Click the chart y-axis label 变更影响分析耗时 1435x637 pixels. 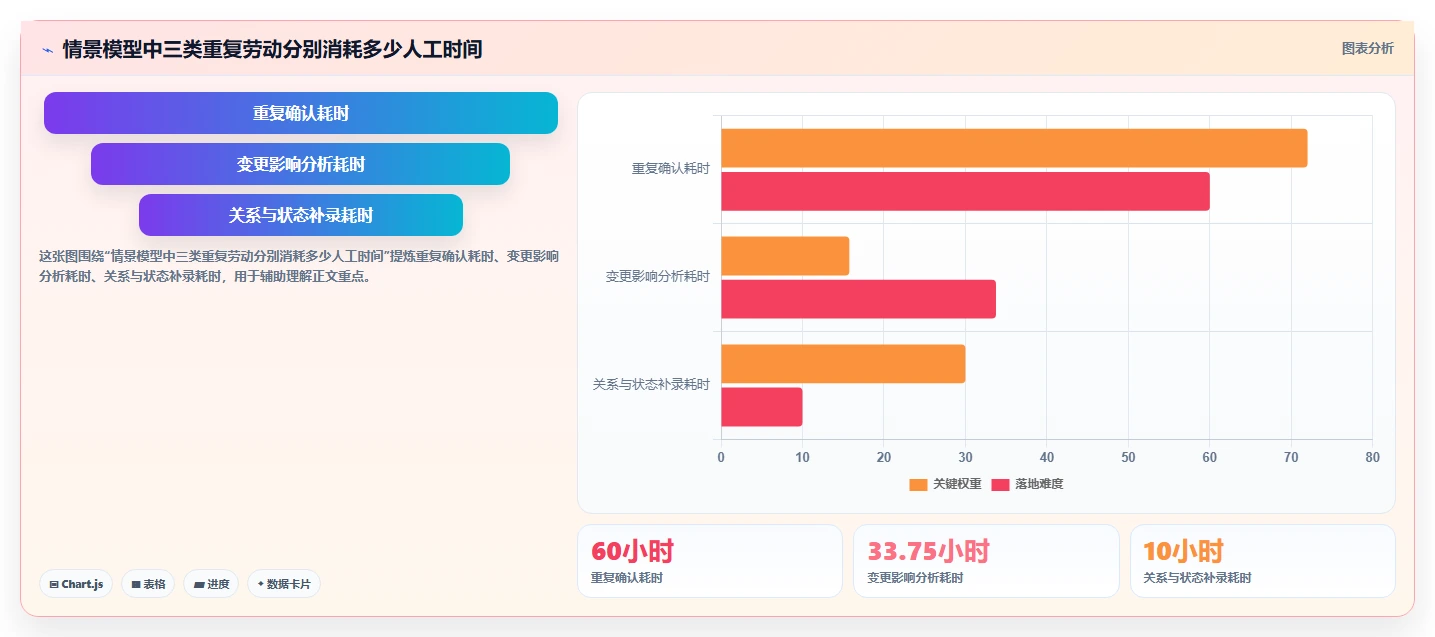coord(657,277)
